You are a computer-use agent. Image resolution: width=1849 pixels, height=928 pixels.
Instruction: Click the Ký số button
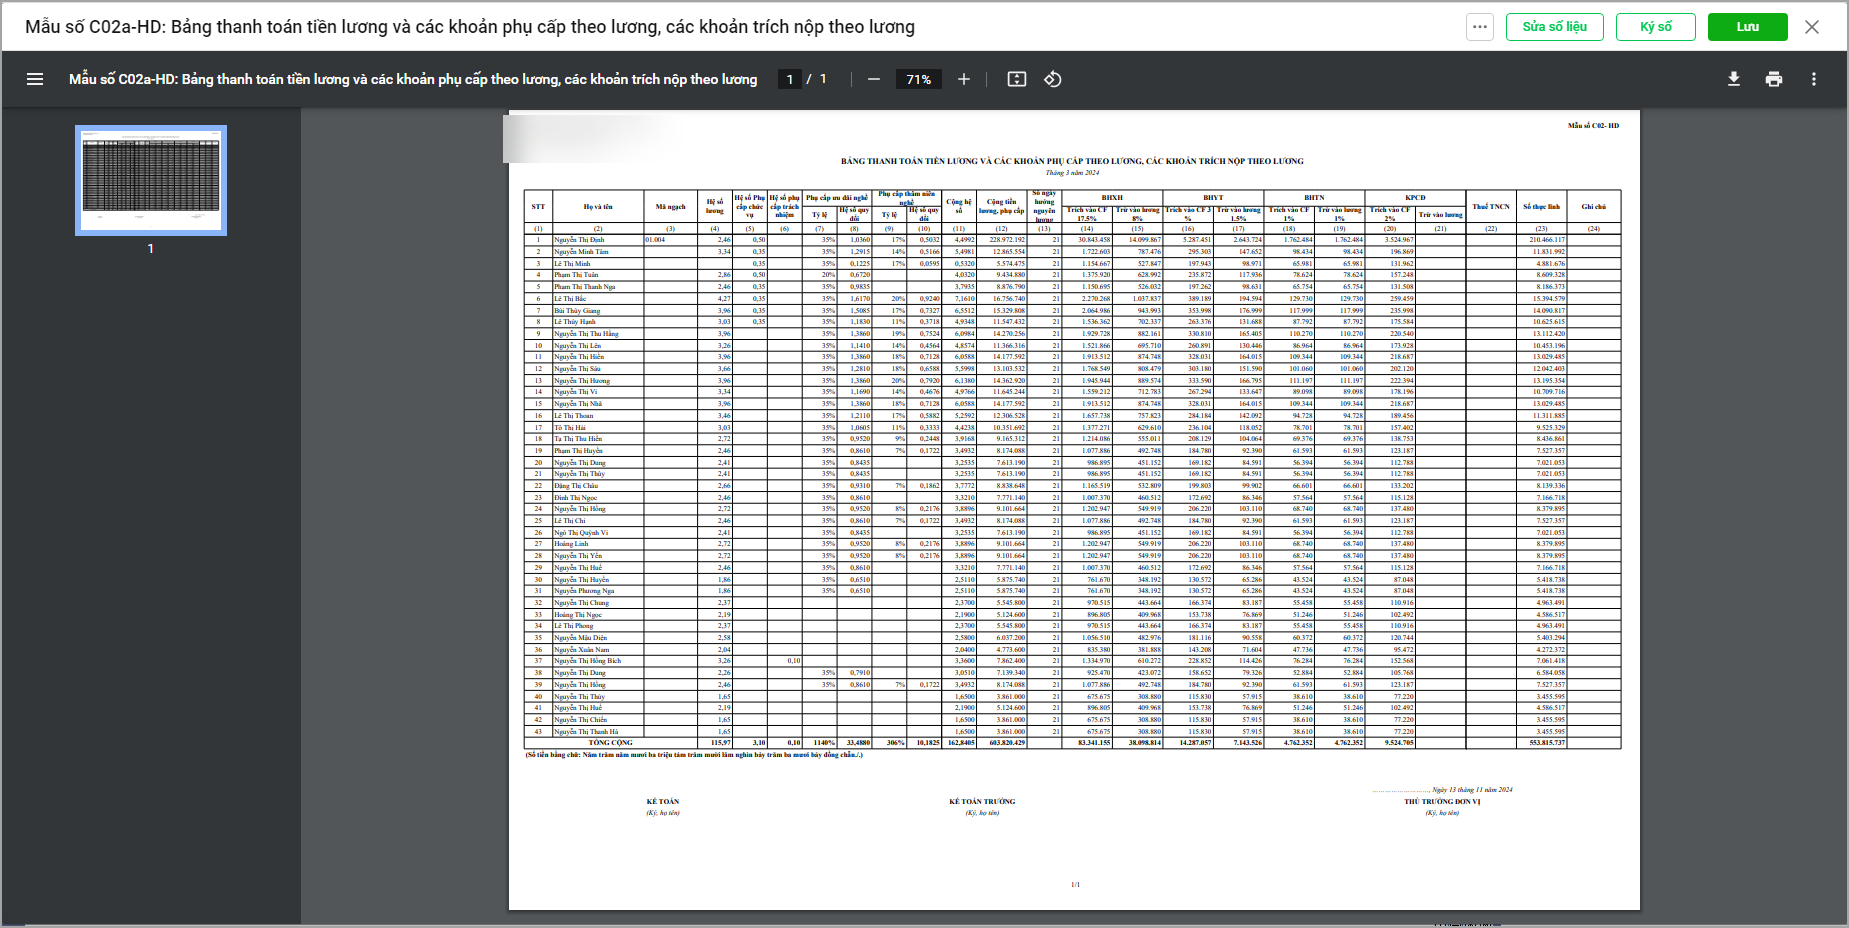click(1656, 27)
